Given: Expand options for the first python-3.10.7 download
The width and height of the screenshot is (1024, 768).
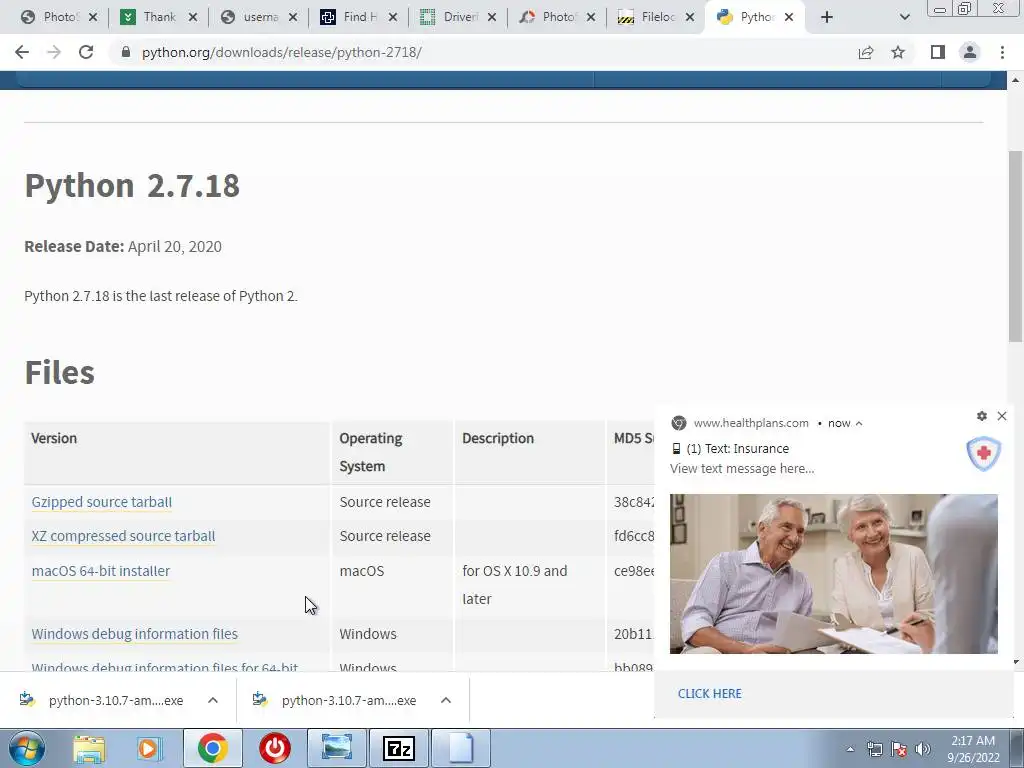Looking at the screenshot, I should click(213, 700).
